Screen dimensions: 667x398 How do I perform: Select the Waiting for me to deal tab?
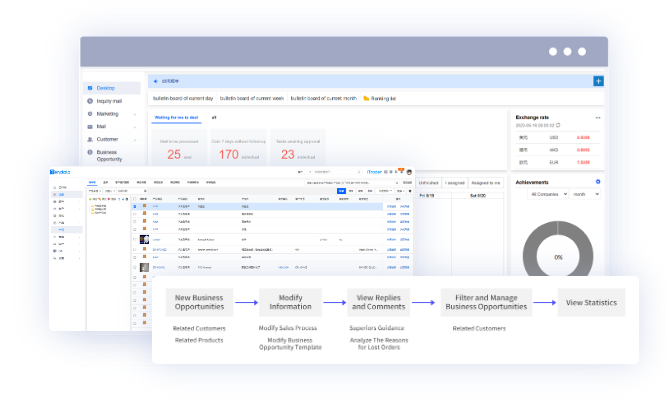pyautogui.click(x=176, y=117)
